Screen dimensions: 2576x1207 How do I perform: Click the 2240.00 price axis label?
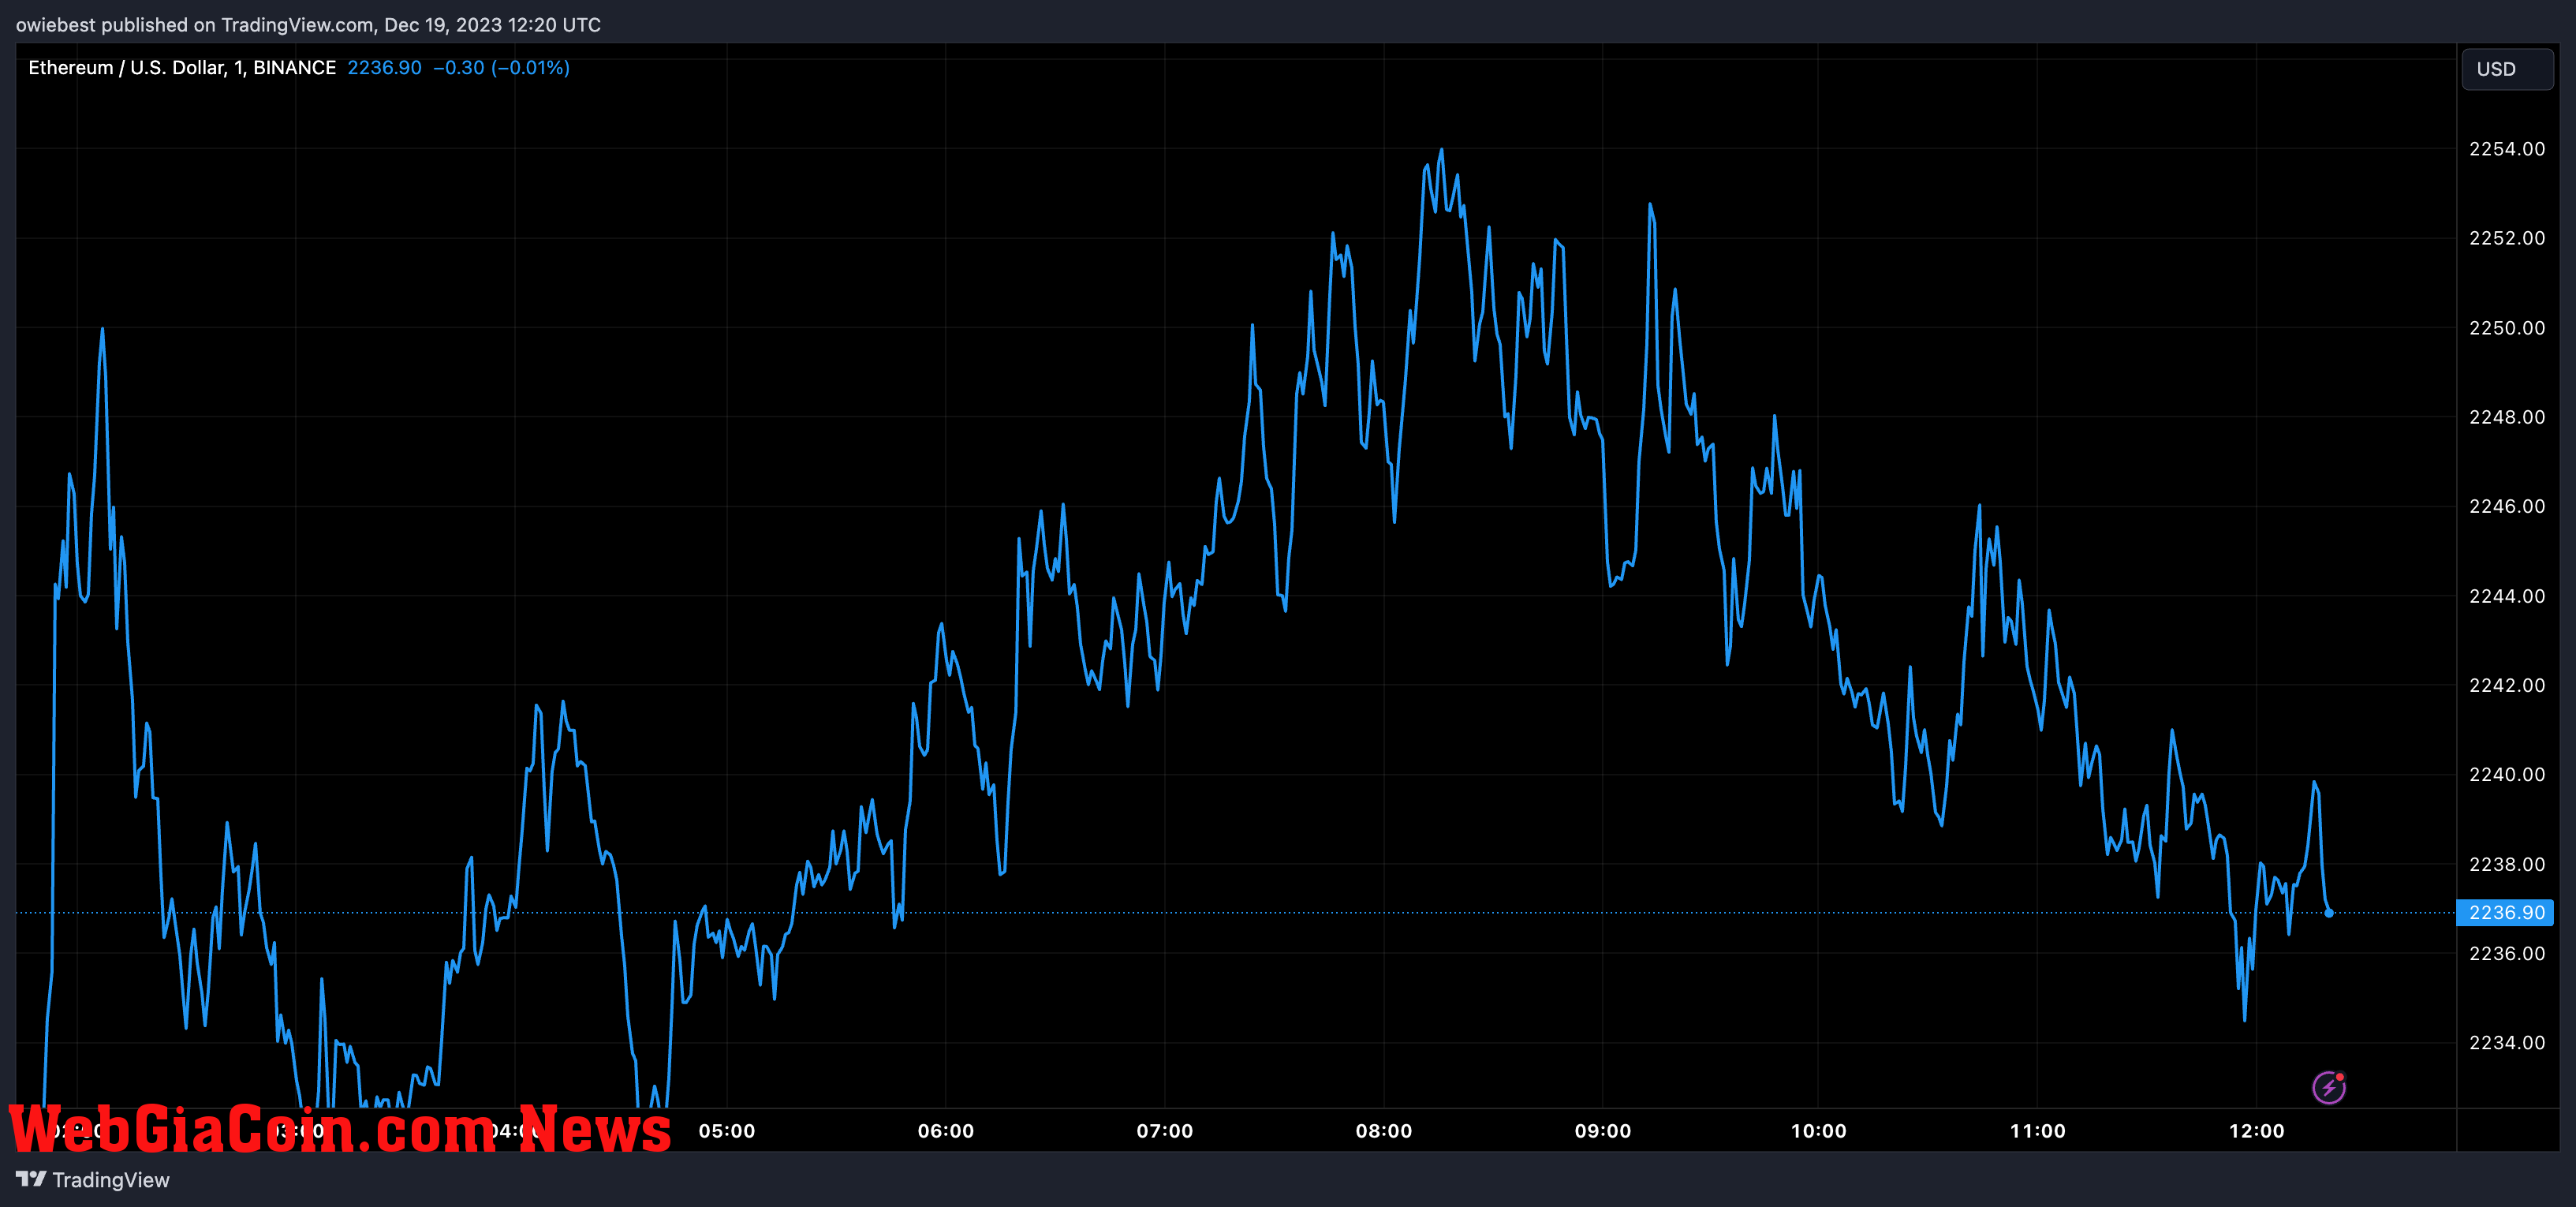pos(2507,774)
